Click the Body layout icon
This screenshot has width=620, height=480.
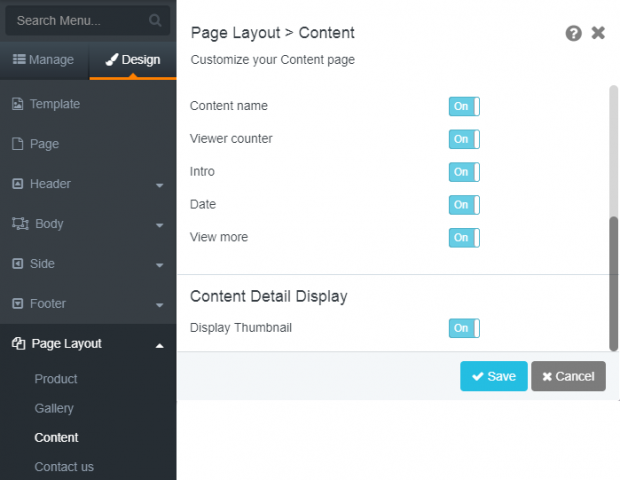[20, 224]
